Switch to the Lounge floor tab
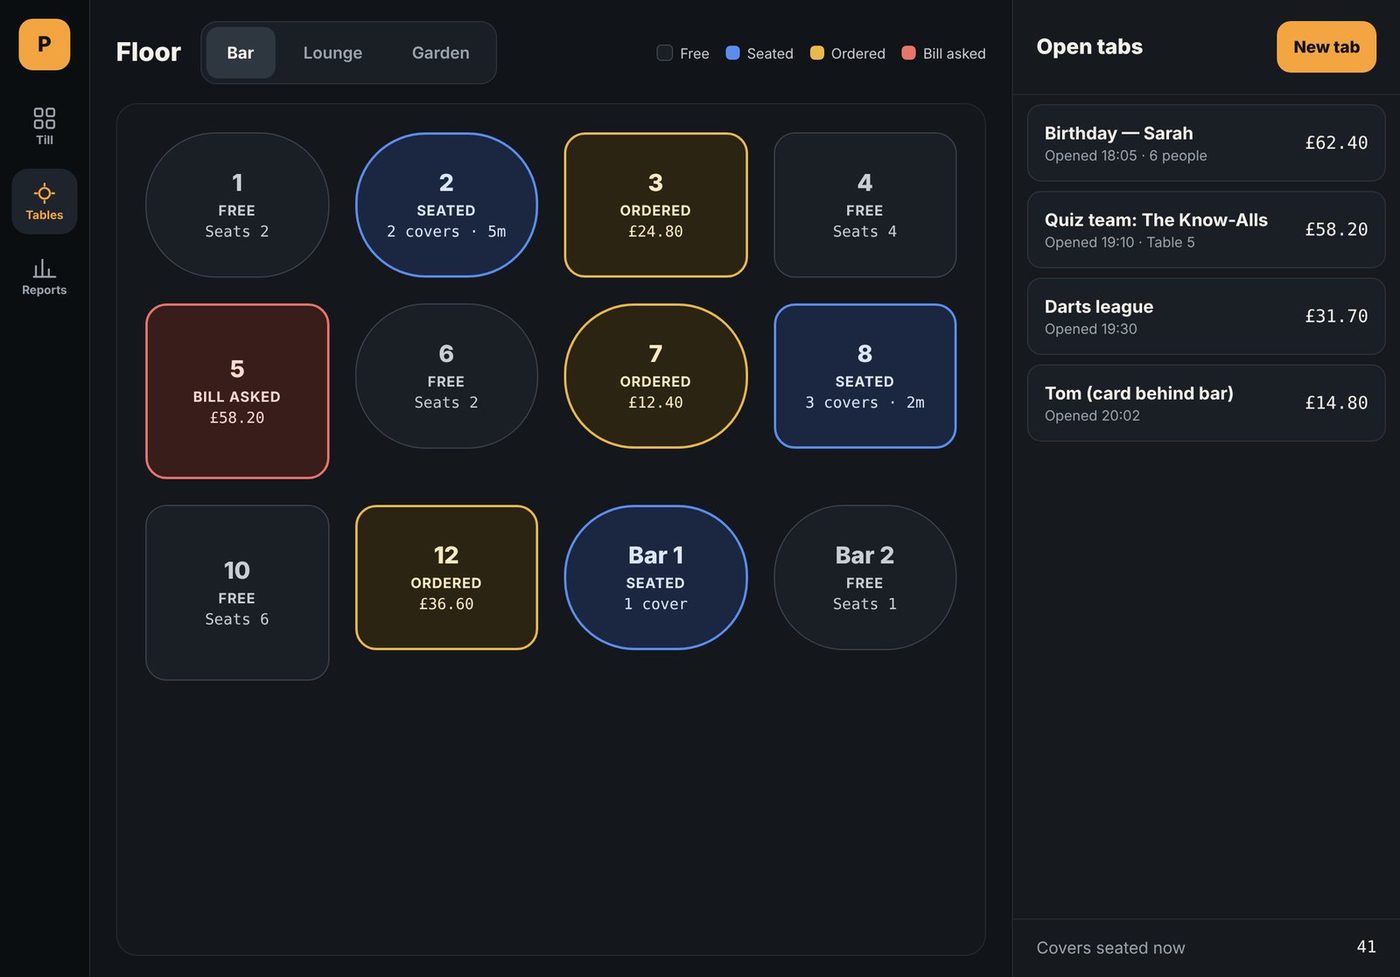The width and height of the screenshot is (1400, 977). [333, 53]
